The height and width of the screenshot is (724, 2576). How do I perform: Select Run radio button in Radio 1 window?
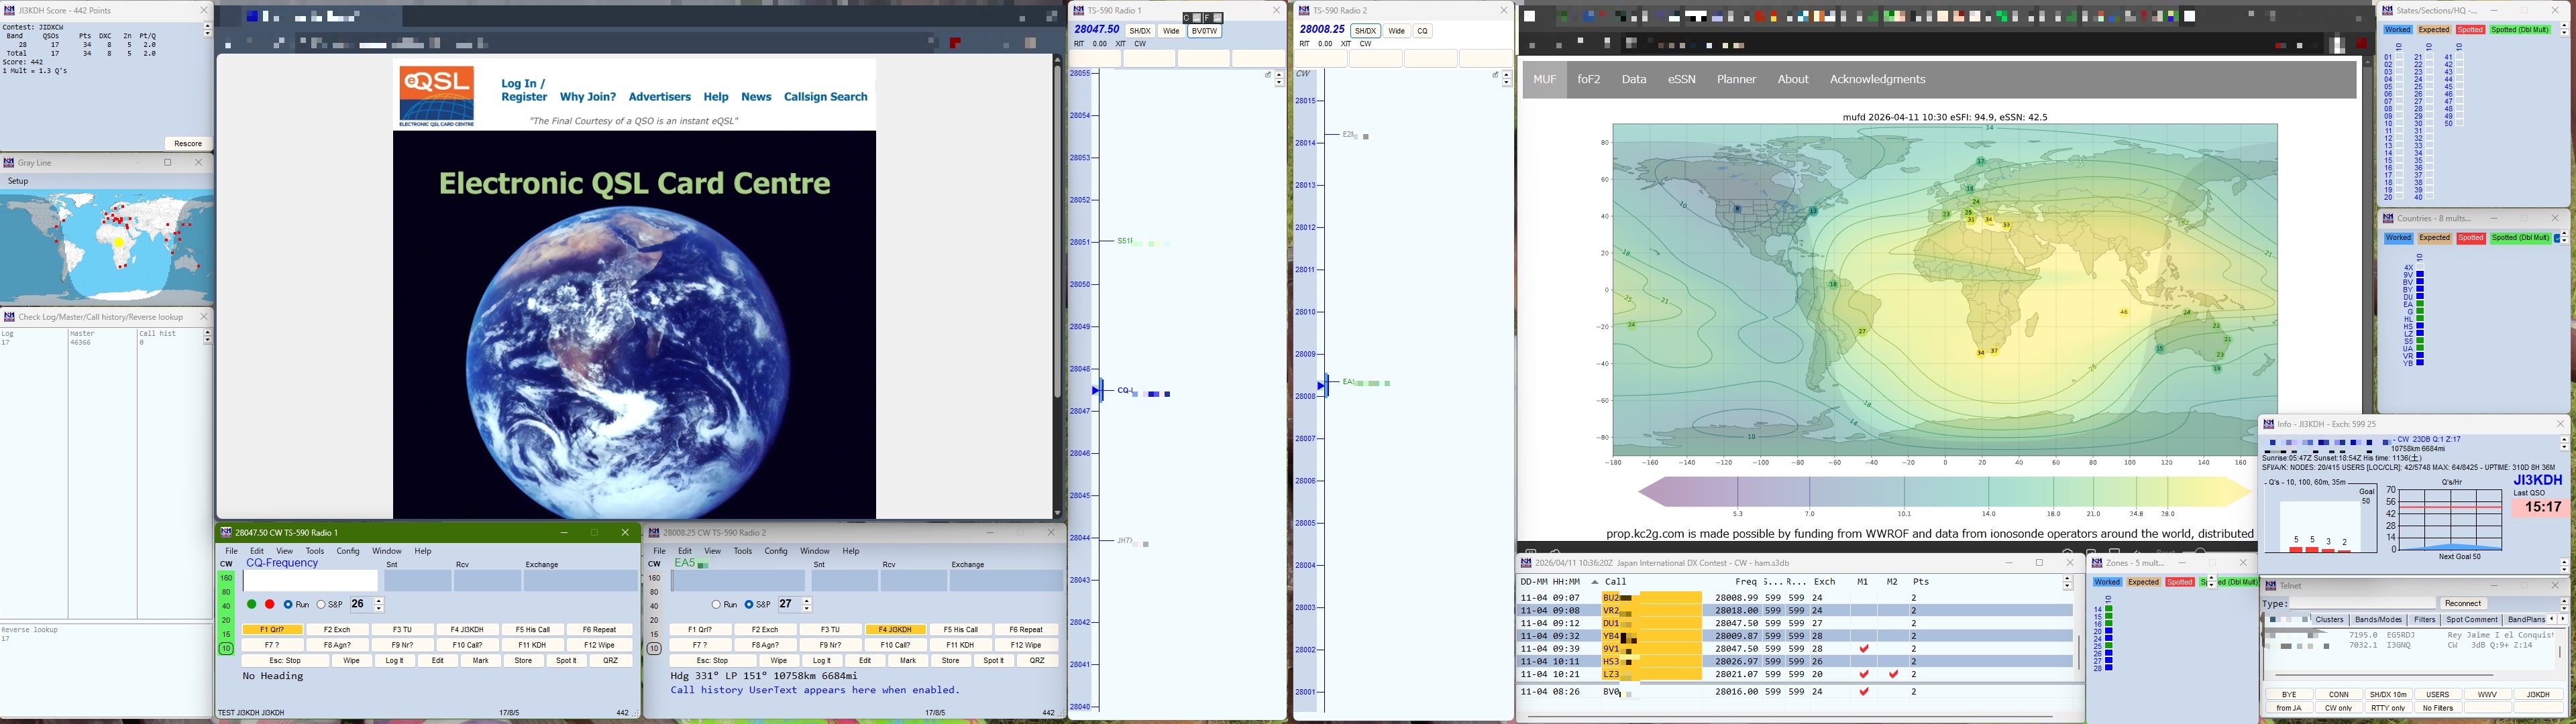coord(288,604)
